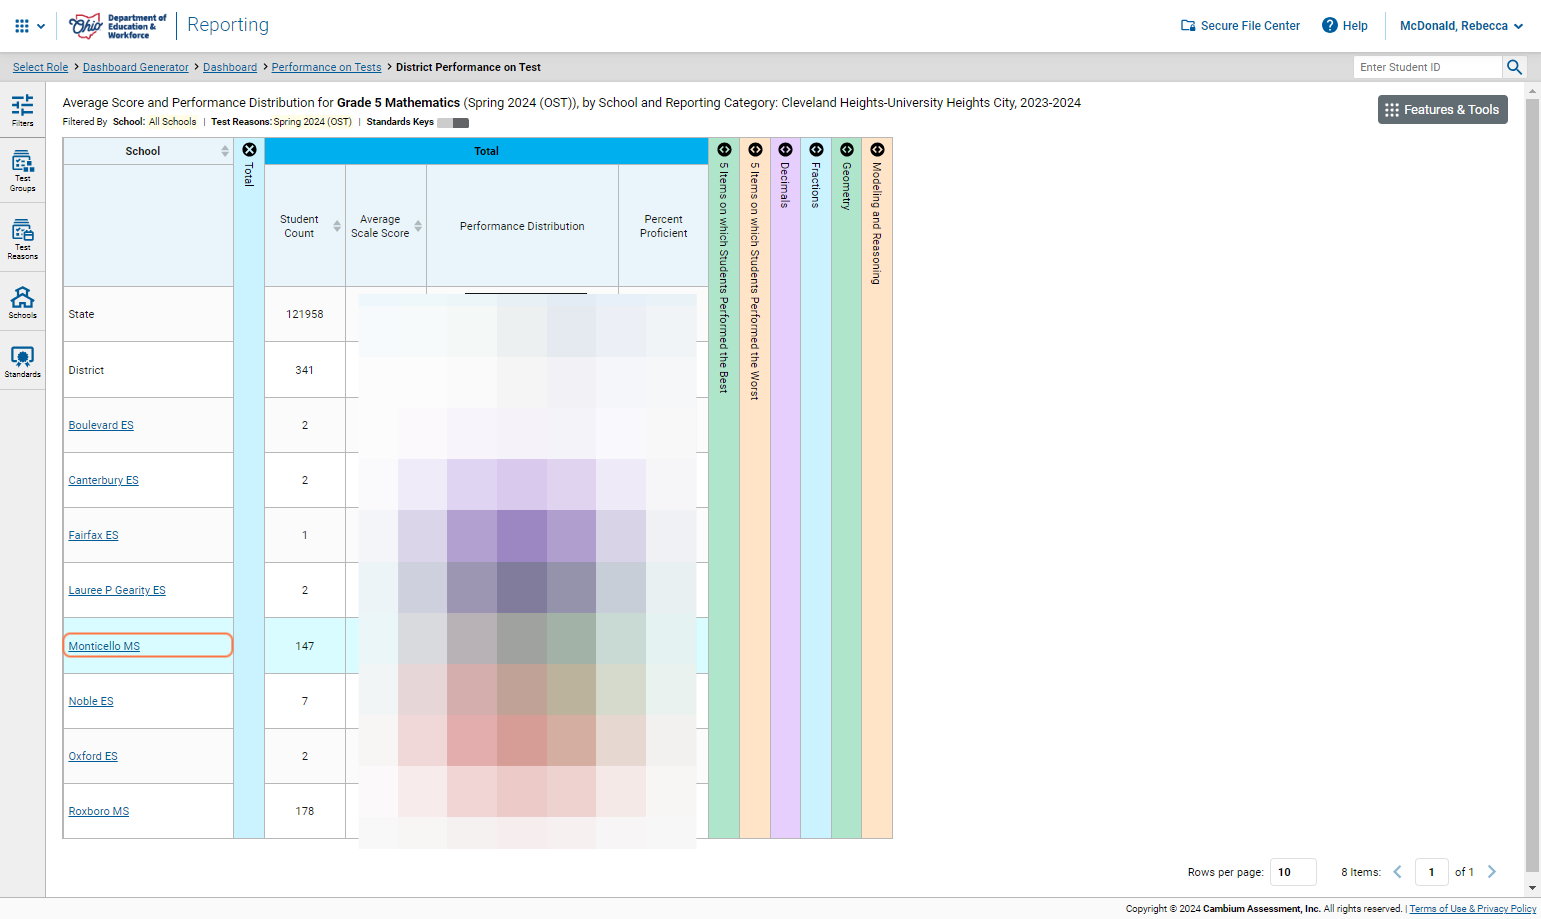This screenshot has height=919, width=1541.
Task: Open the app grid launcher menu
Action: coord(29,26)
